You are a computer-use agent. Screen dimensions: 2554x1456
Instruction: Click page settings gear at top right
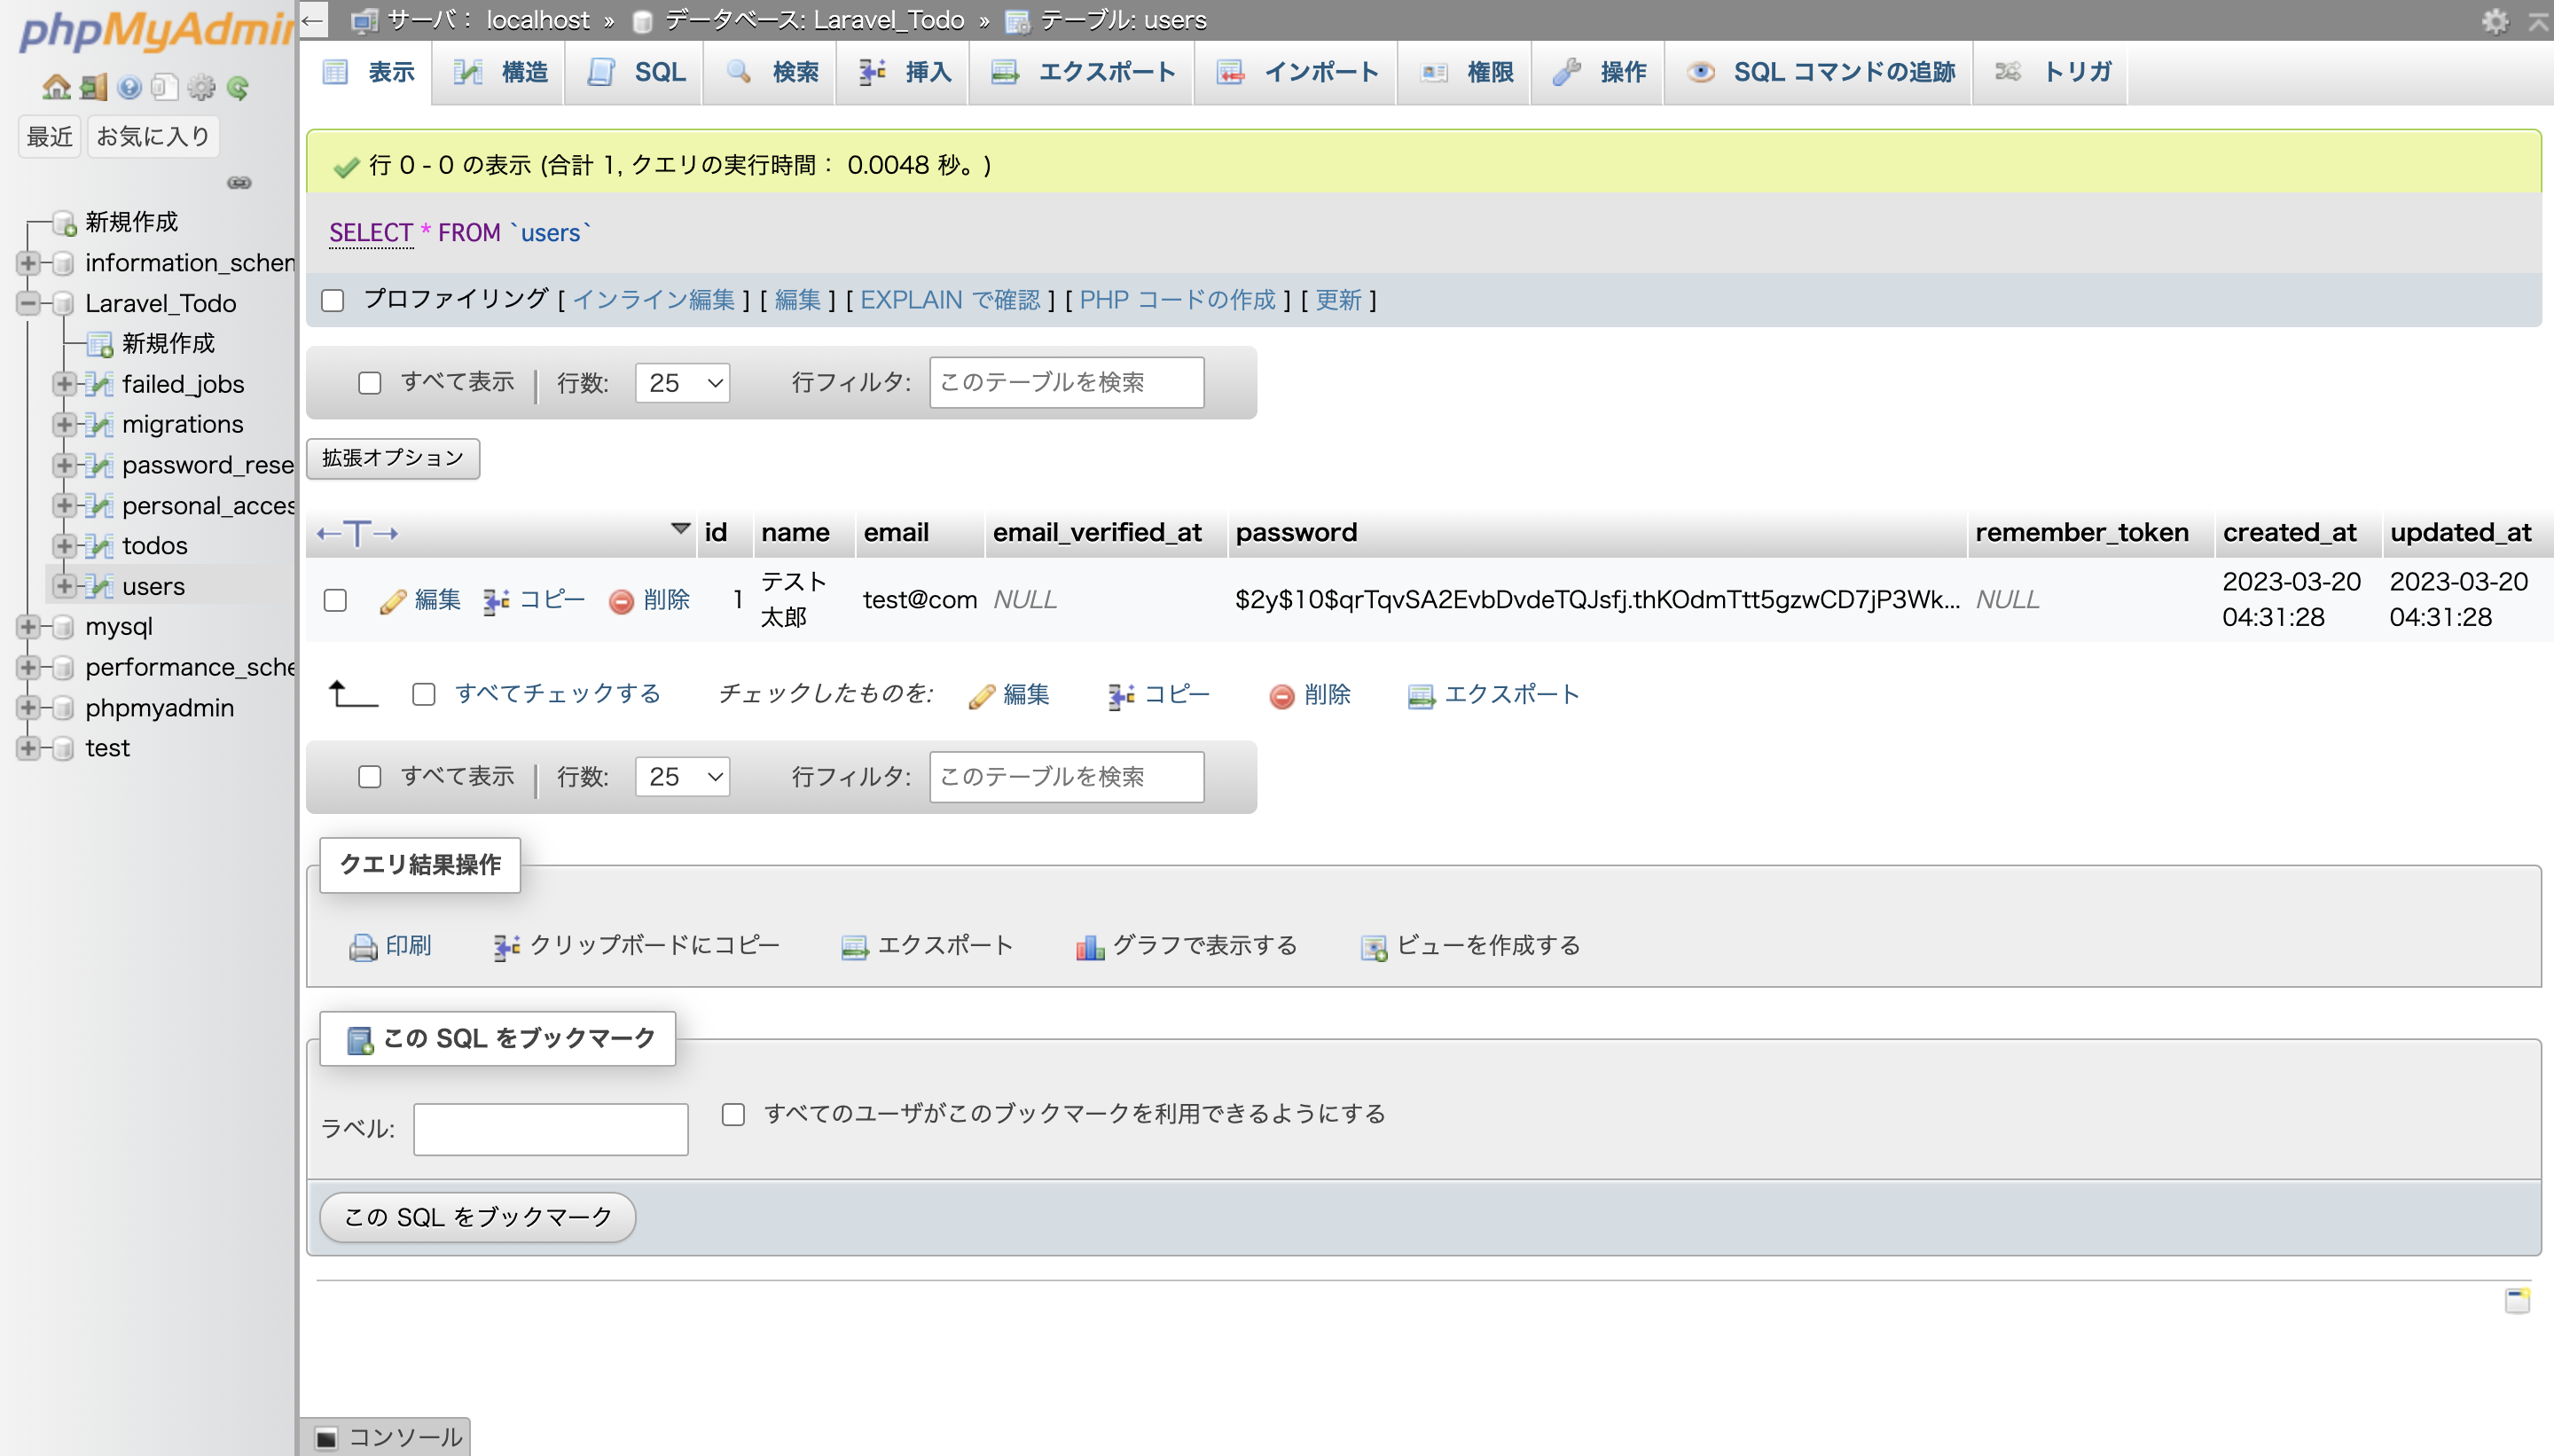(2495, 20)
